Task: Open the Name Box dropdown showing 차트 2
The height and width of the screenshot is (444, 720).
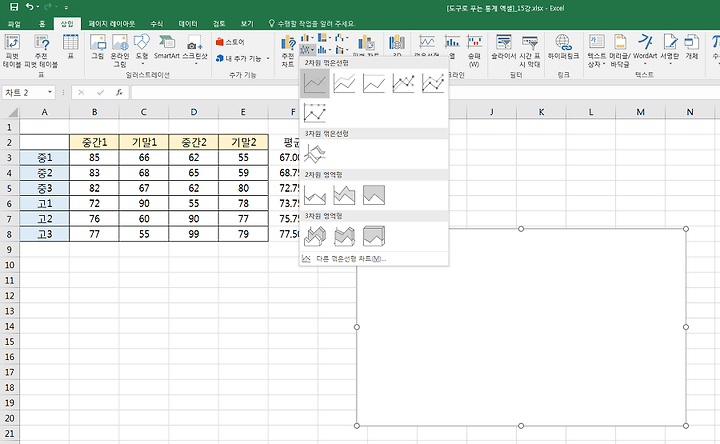Action: tap(50, 92)
